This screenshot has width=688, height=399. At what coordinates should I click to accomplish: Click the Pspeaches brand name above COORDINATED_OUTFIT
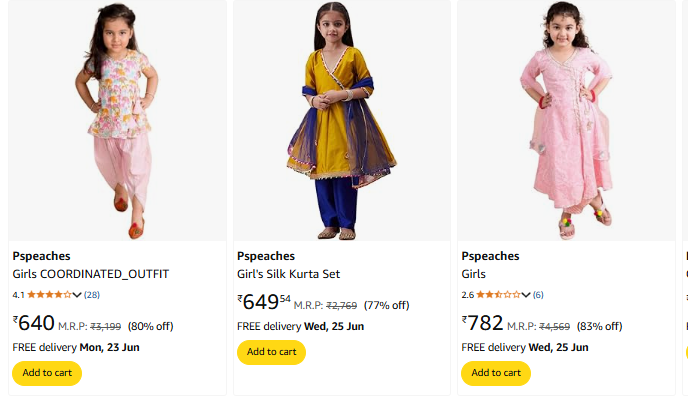pyautogui.click(x=41, y=256)
